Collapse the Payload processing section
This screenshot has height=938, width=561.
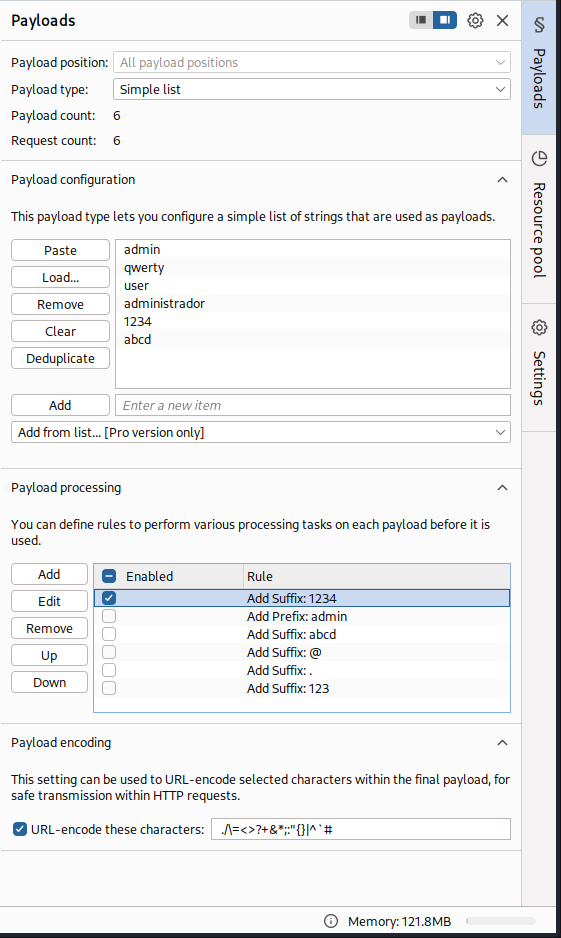click(x=502, y=488)
